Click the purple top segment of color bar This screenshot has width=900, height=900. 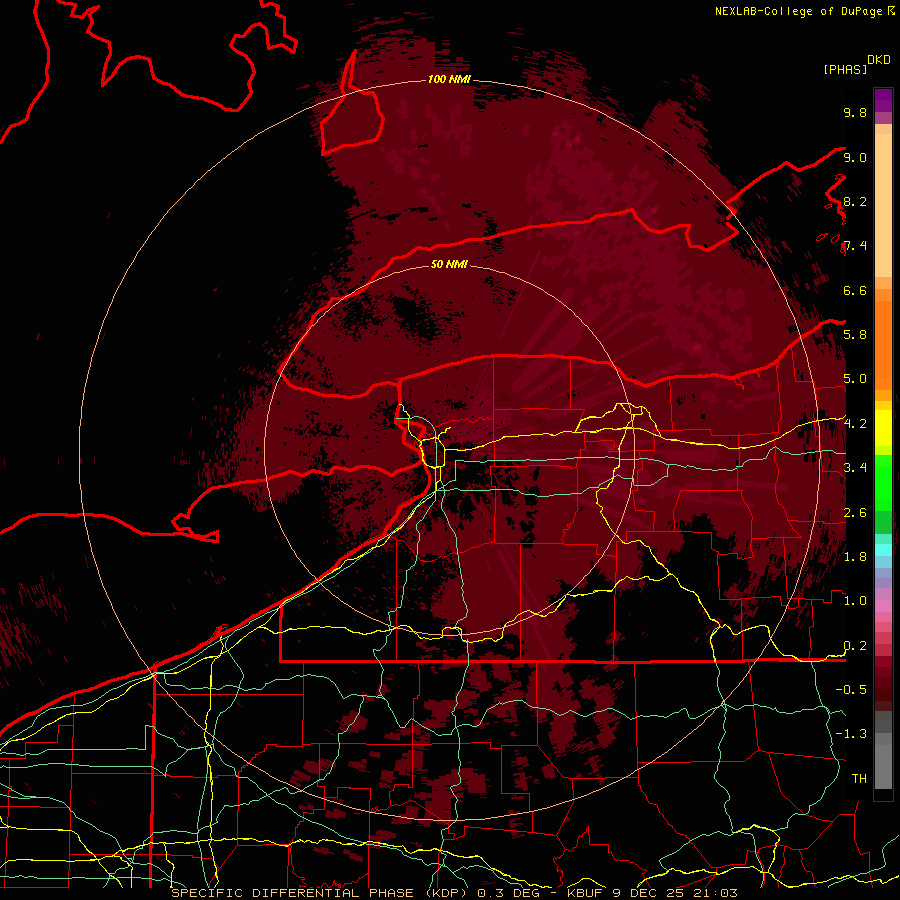tap(883, 100)
